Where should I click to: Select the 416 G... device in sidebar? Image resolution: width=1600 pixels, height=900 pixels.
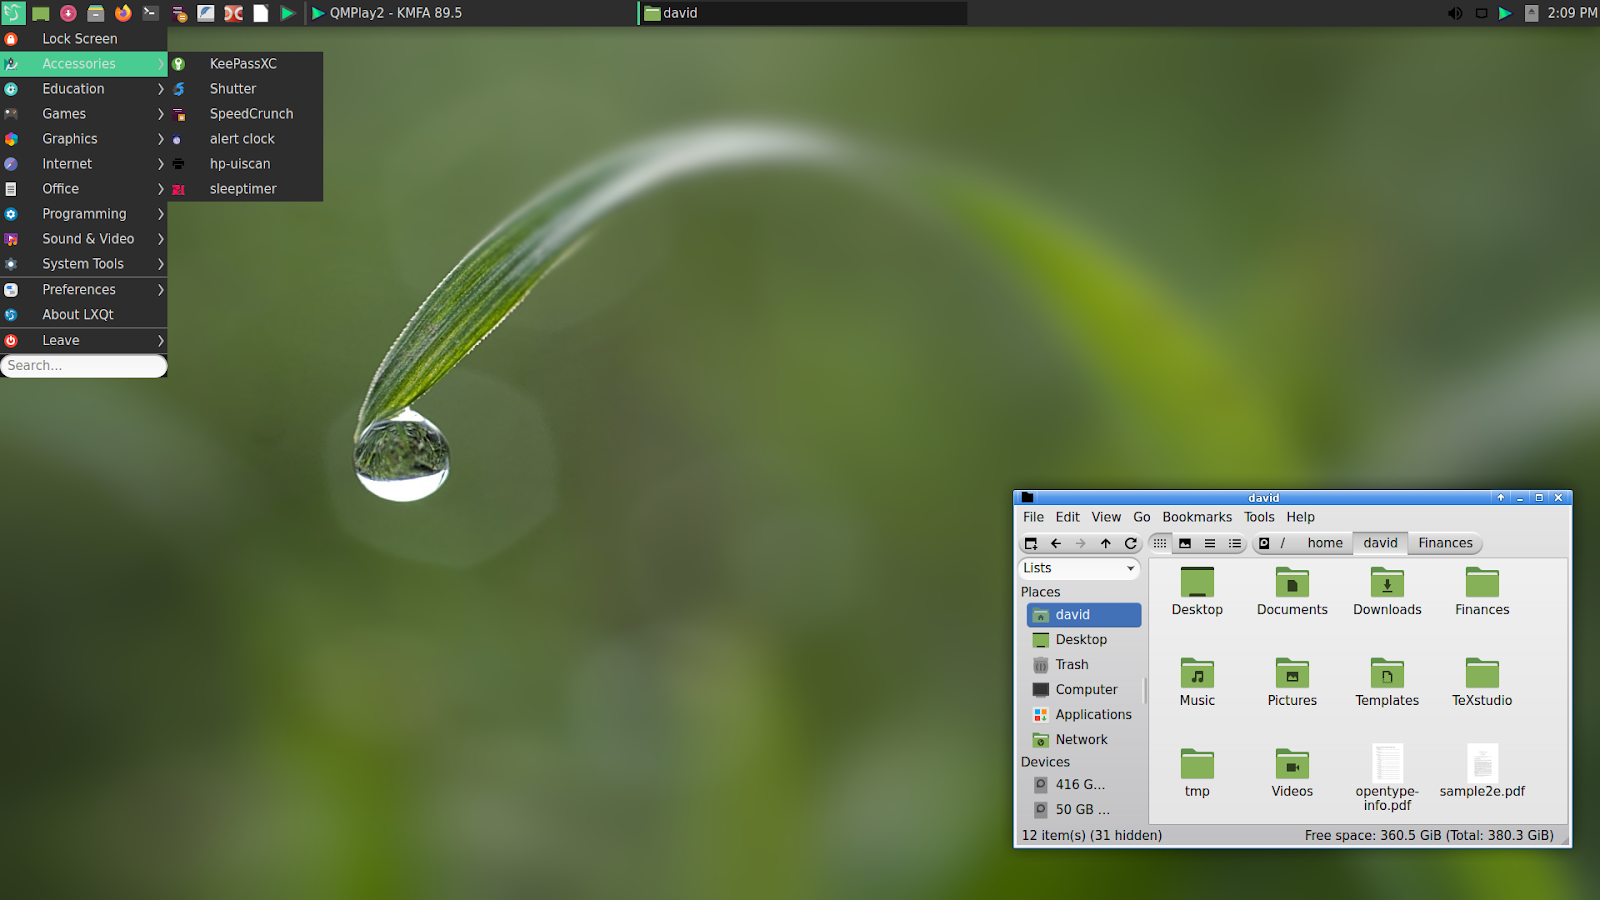pos(1085,785)
